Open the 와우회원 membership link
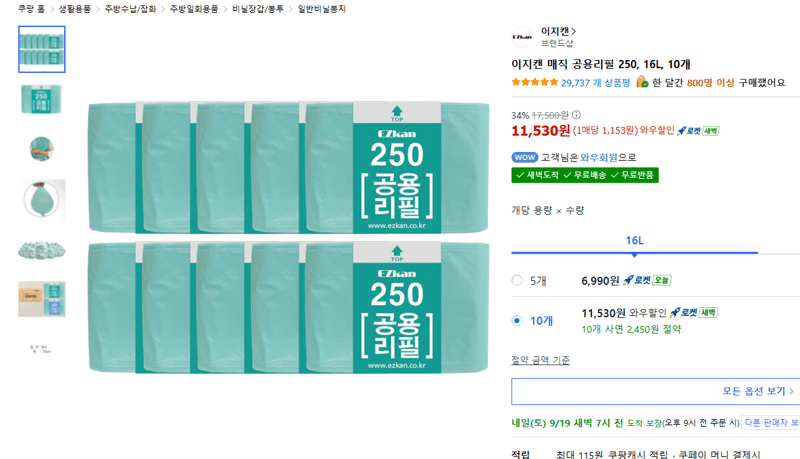Screen dimensions: 800x459 [599, 157]
